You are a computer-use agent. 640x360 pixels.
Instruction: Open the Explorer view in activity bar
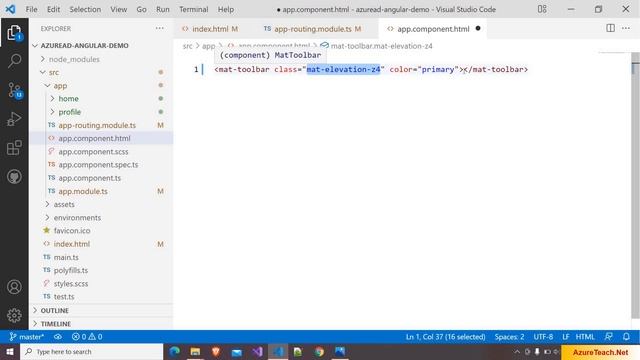pos(14,32)
